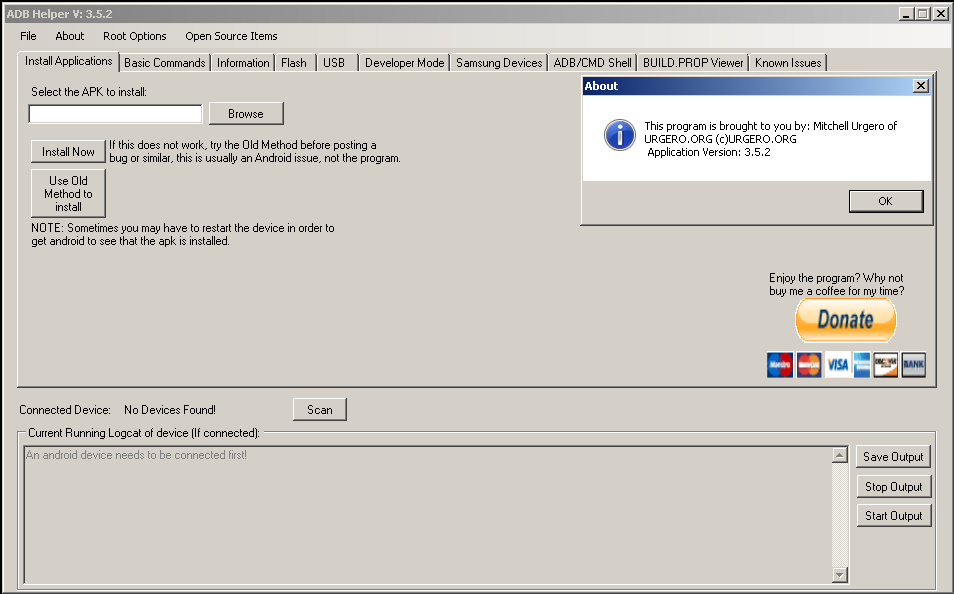Click the Donate PayPal button

[x=846, y=320]
